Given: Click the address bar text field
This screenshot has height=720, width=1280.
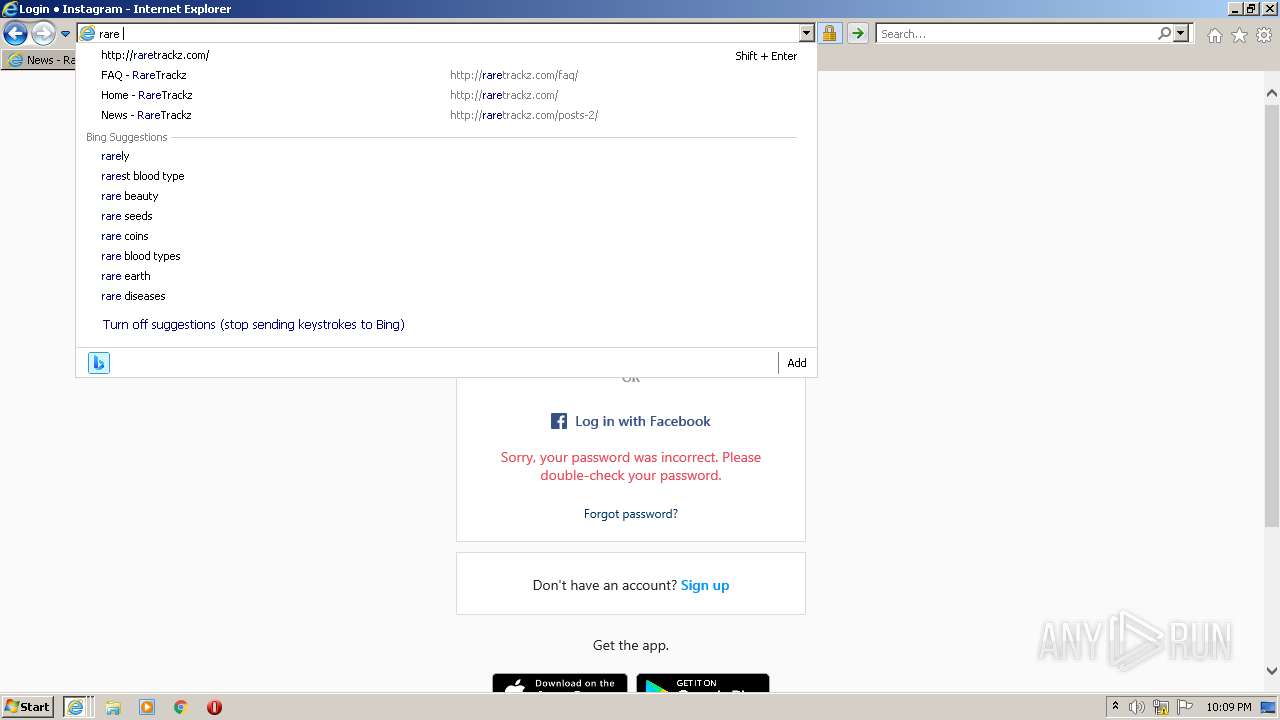Looking at the screenshot, I should (448, 34).
